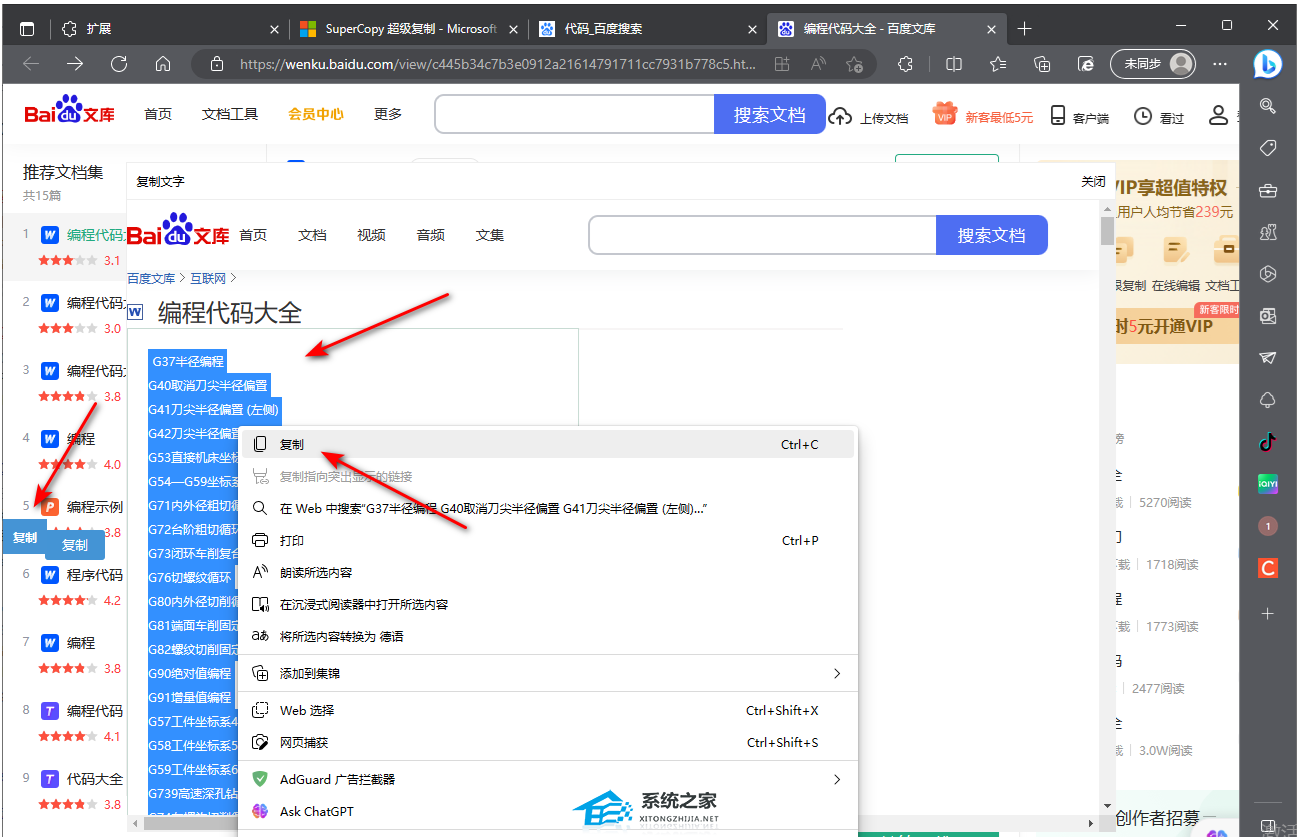Open the Bing chat sidebar icon
The width and height of the screenshot is (1297, 837).
(x=1267, y=64)
